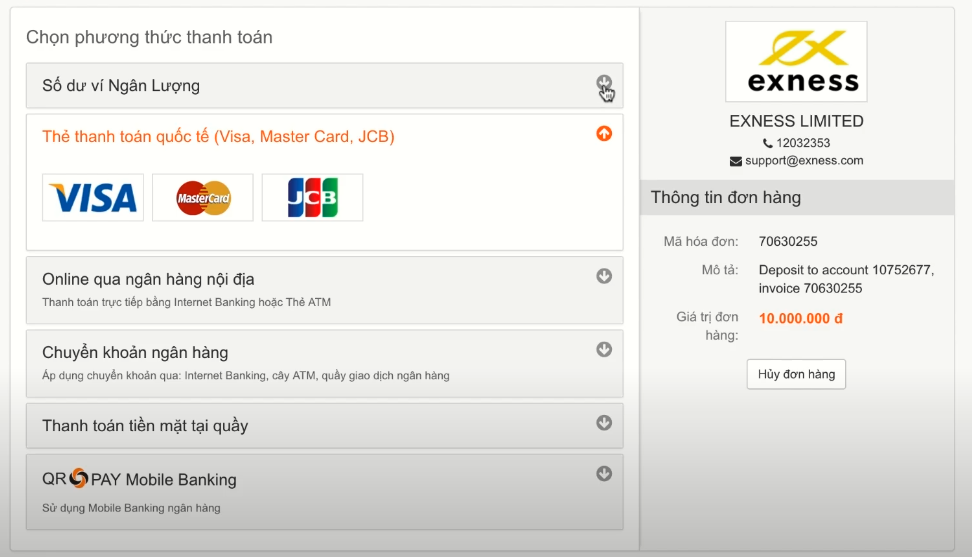Pick the JCB card logo
The image size is (972, 557).
point(312,198)
